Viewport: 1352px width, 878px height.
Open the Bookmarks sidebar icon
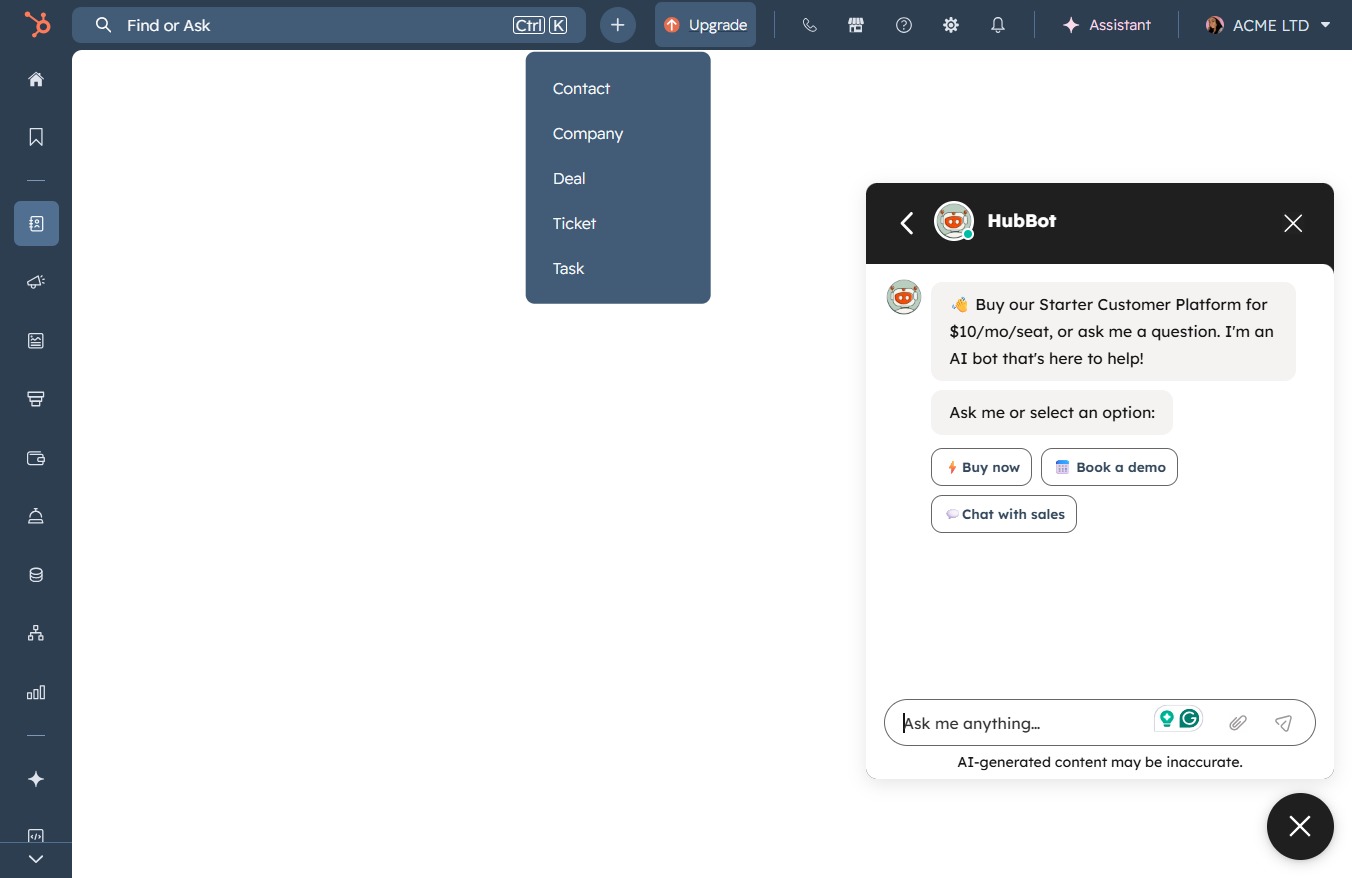click(x=36, y=137)
